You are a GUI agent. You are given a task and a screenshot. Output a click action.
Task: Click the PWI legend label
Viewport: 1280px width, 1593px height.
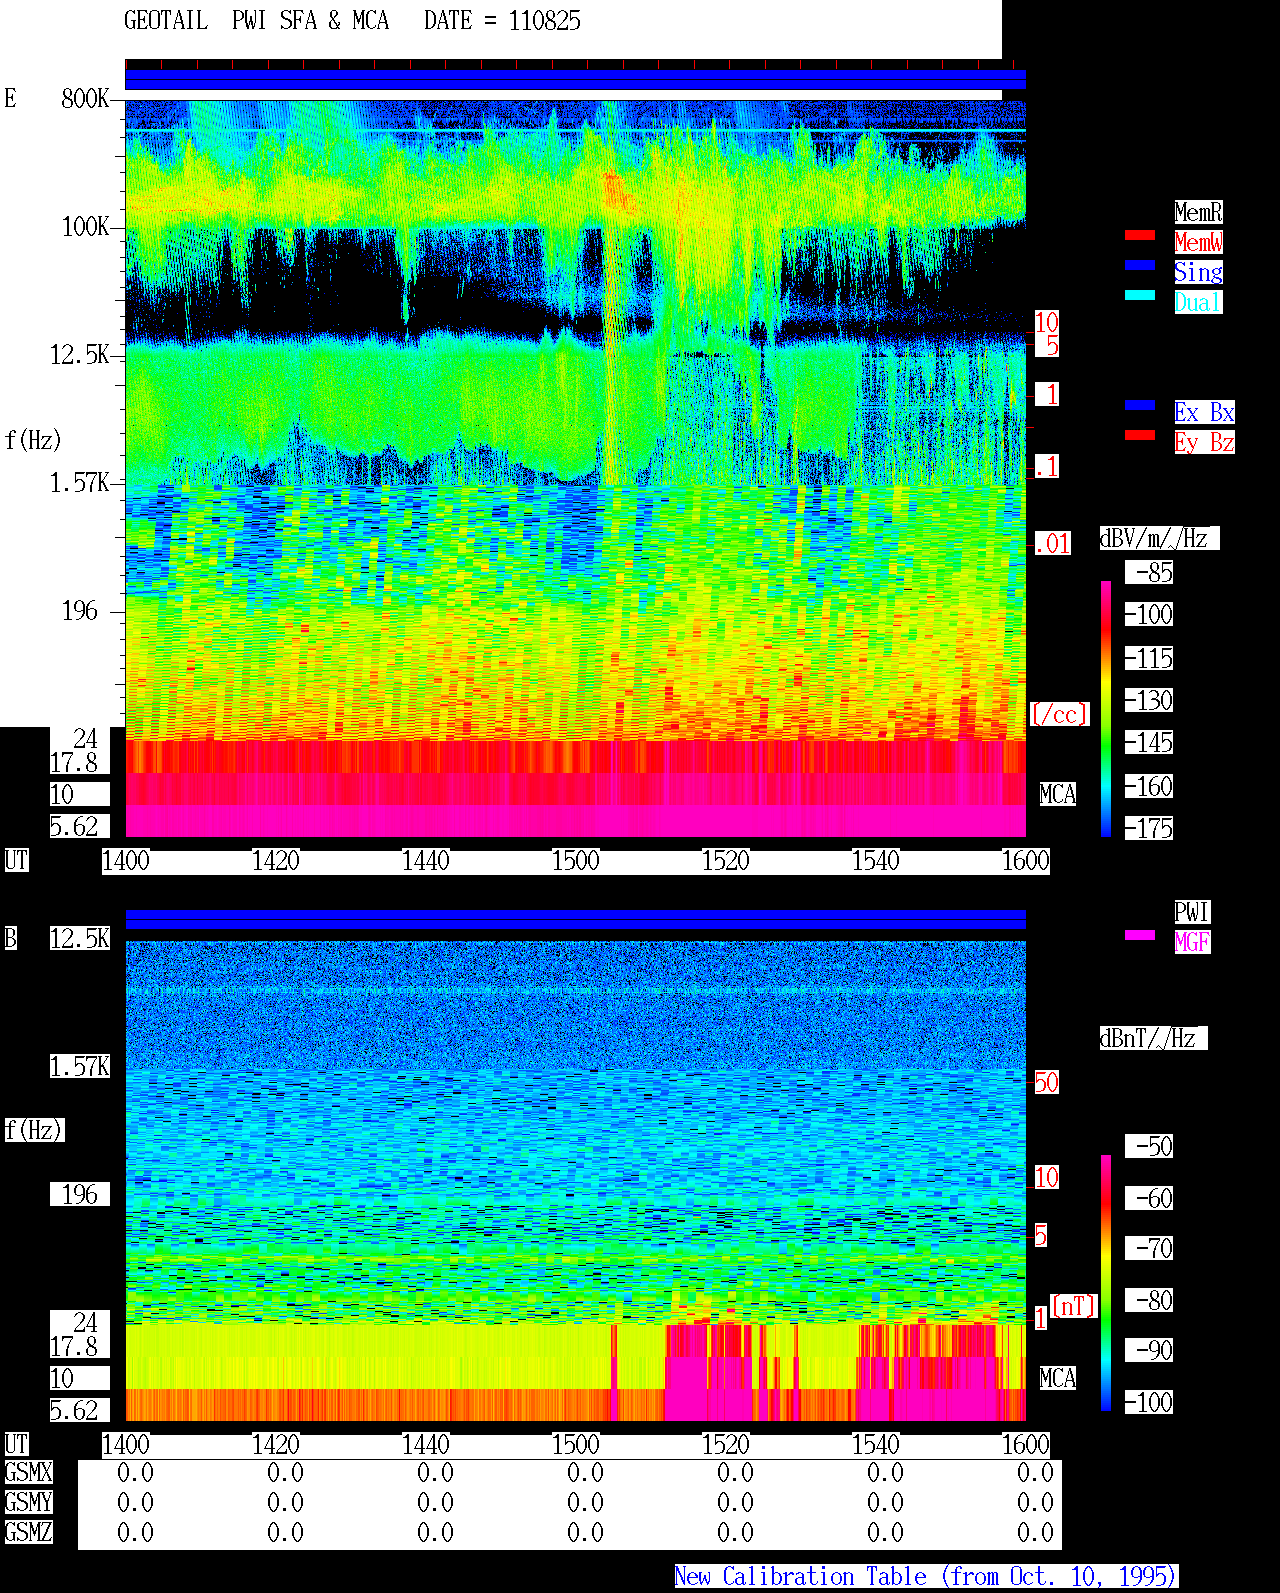tap(1192, 912)
